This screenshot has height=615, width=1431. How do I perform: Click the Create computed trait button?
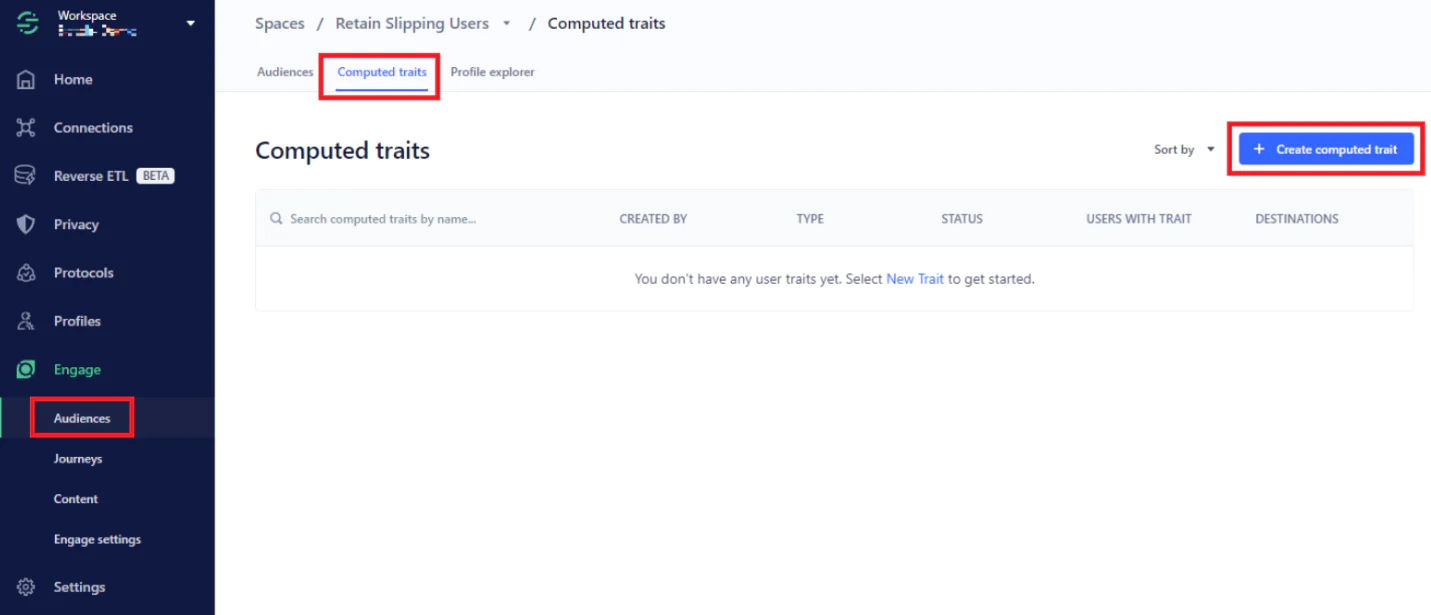point(1326,150)
